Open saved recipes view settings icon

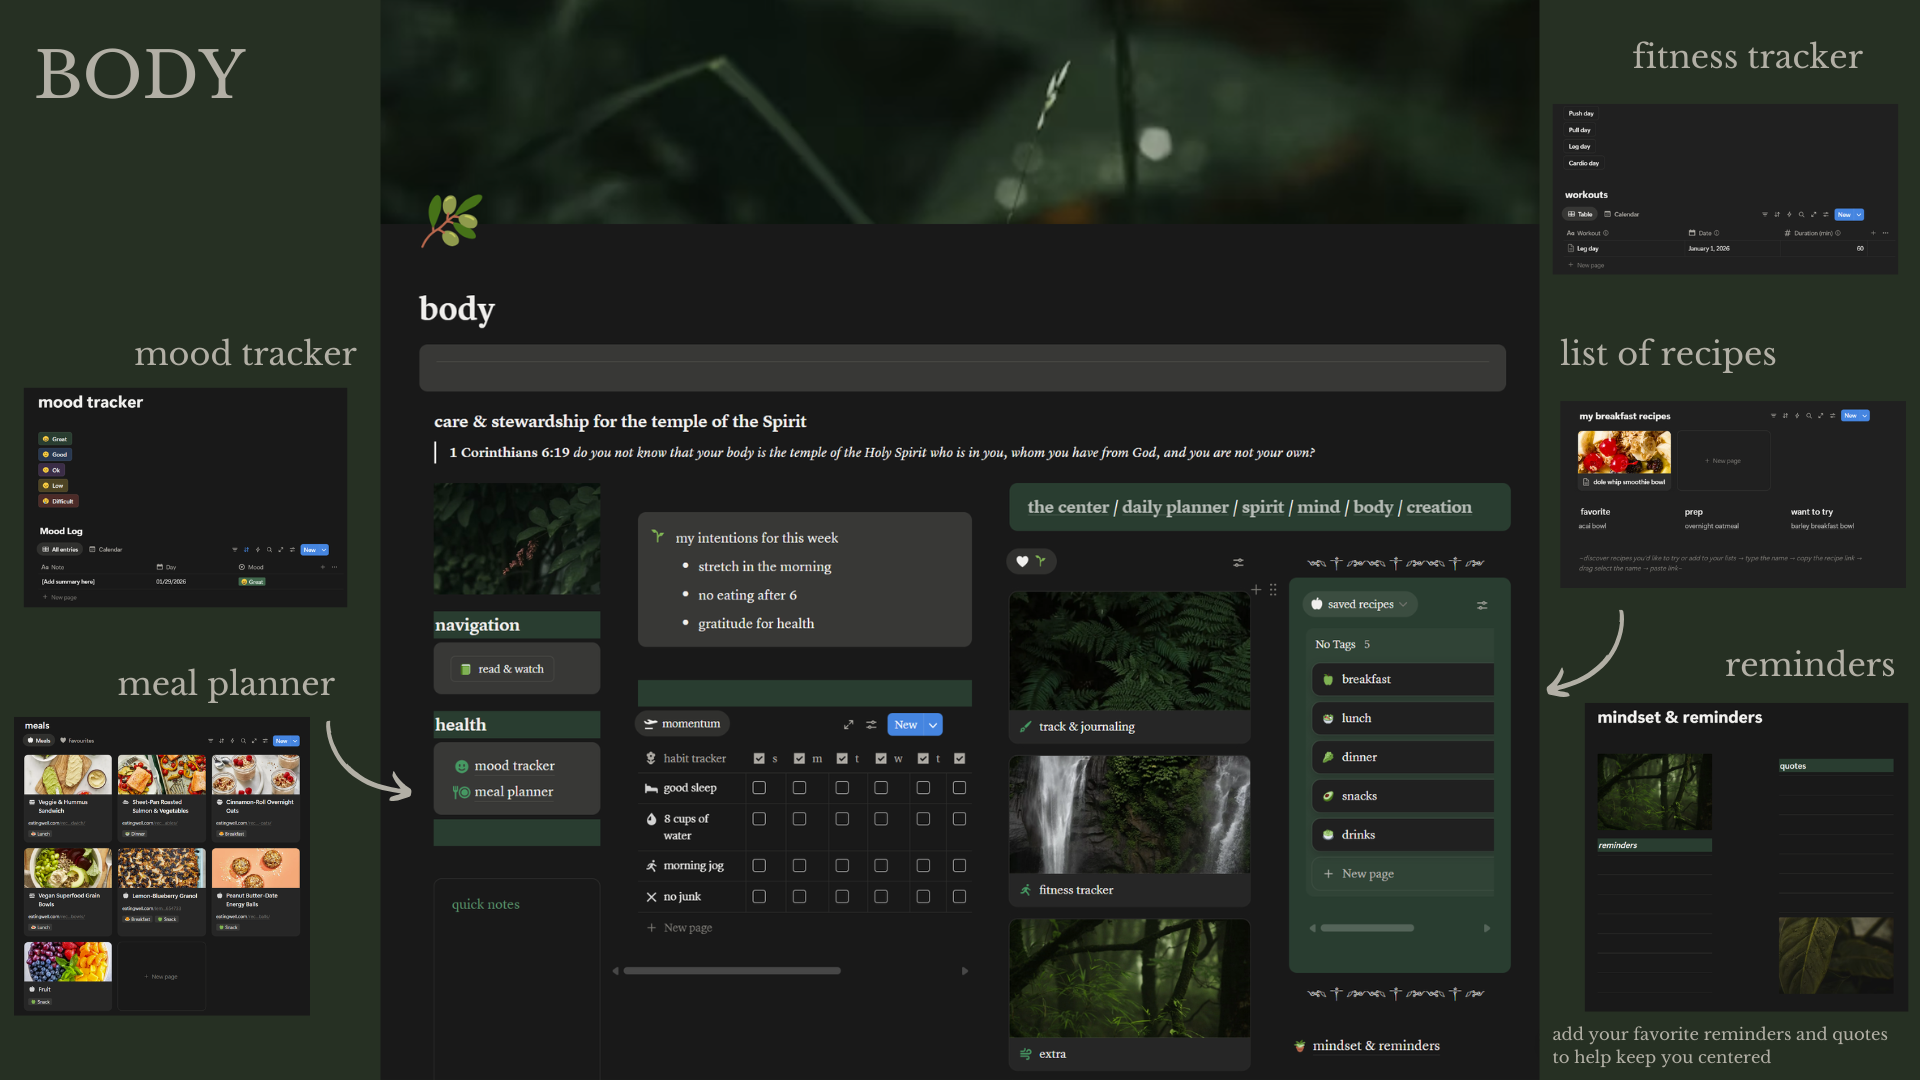pyautogui.click(x=1482, y=605)
